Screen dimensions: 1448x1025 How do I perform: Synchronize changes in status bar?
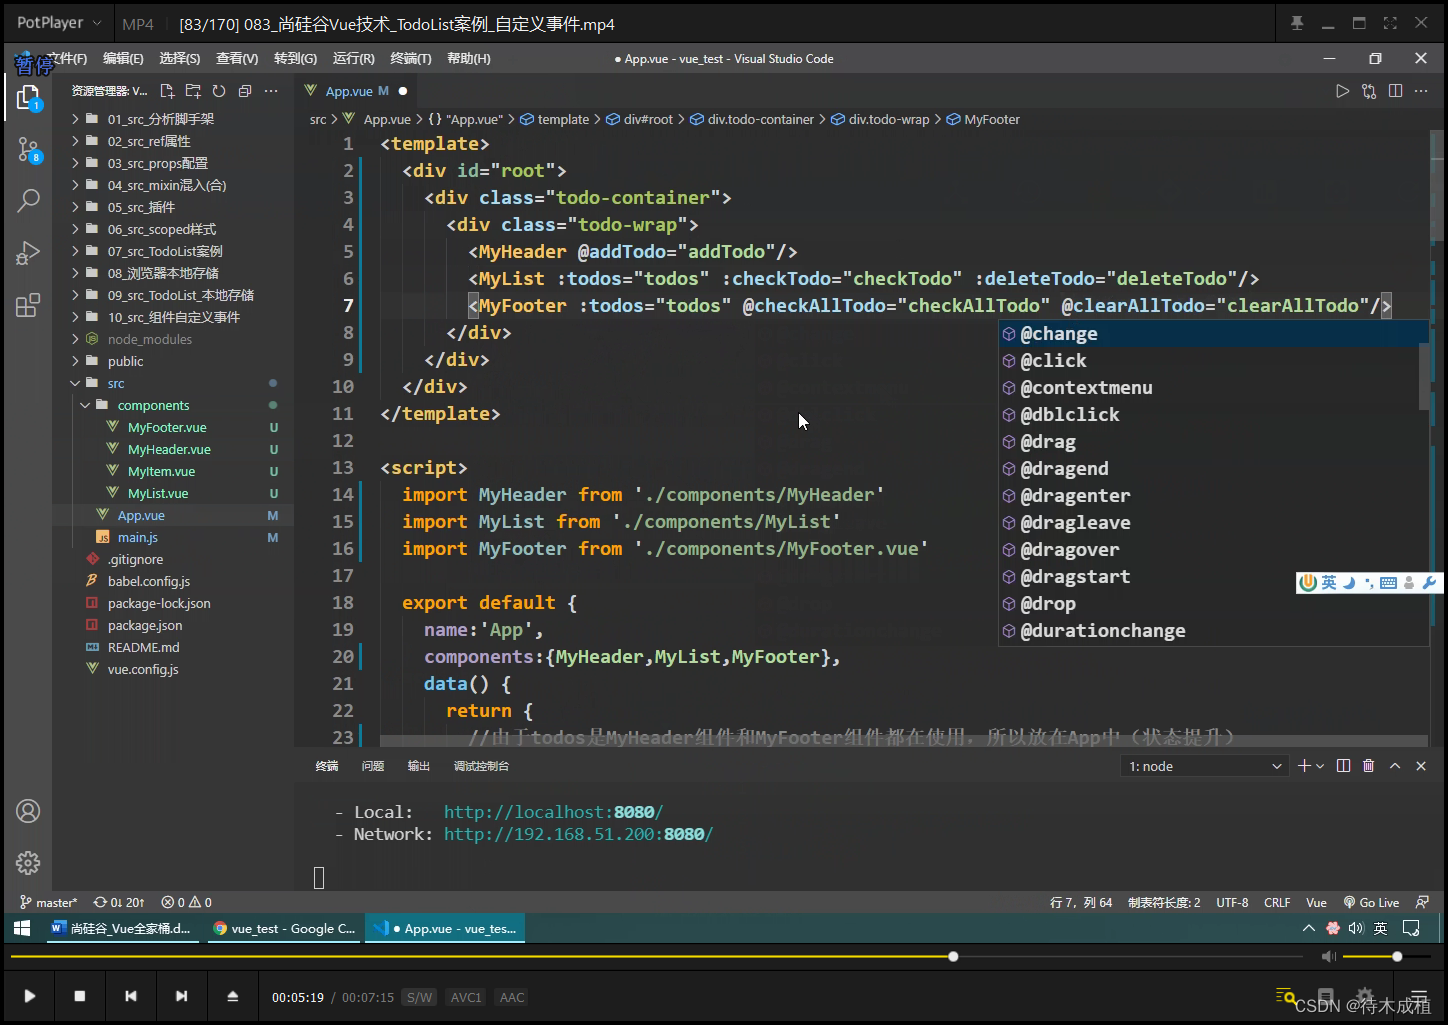(119, 902)
